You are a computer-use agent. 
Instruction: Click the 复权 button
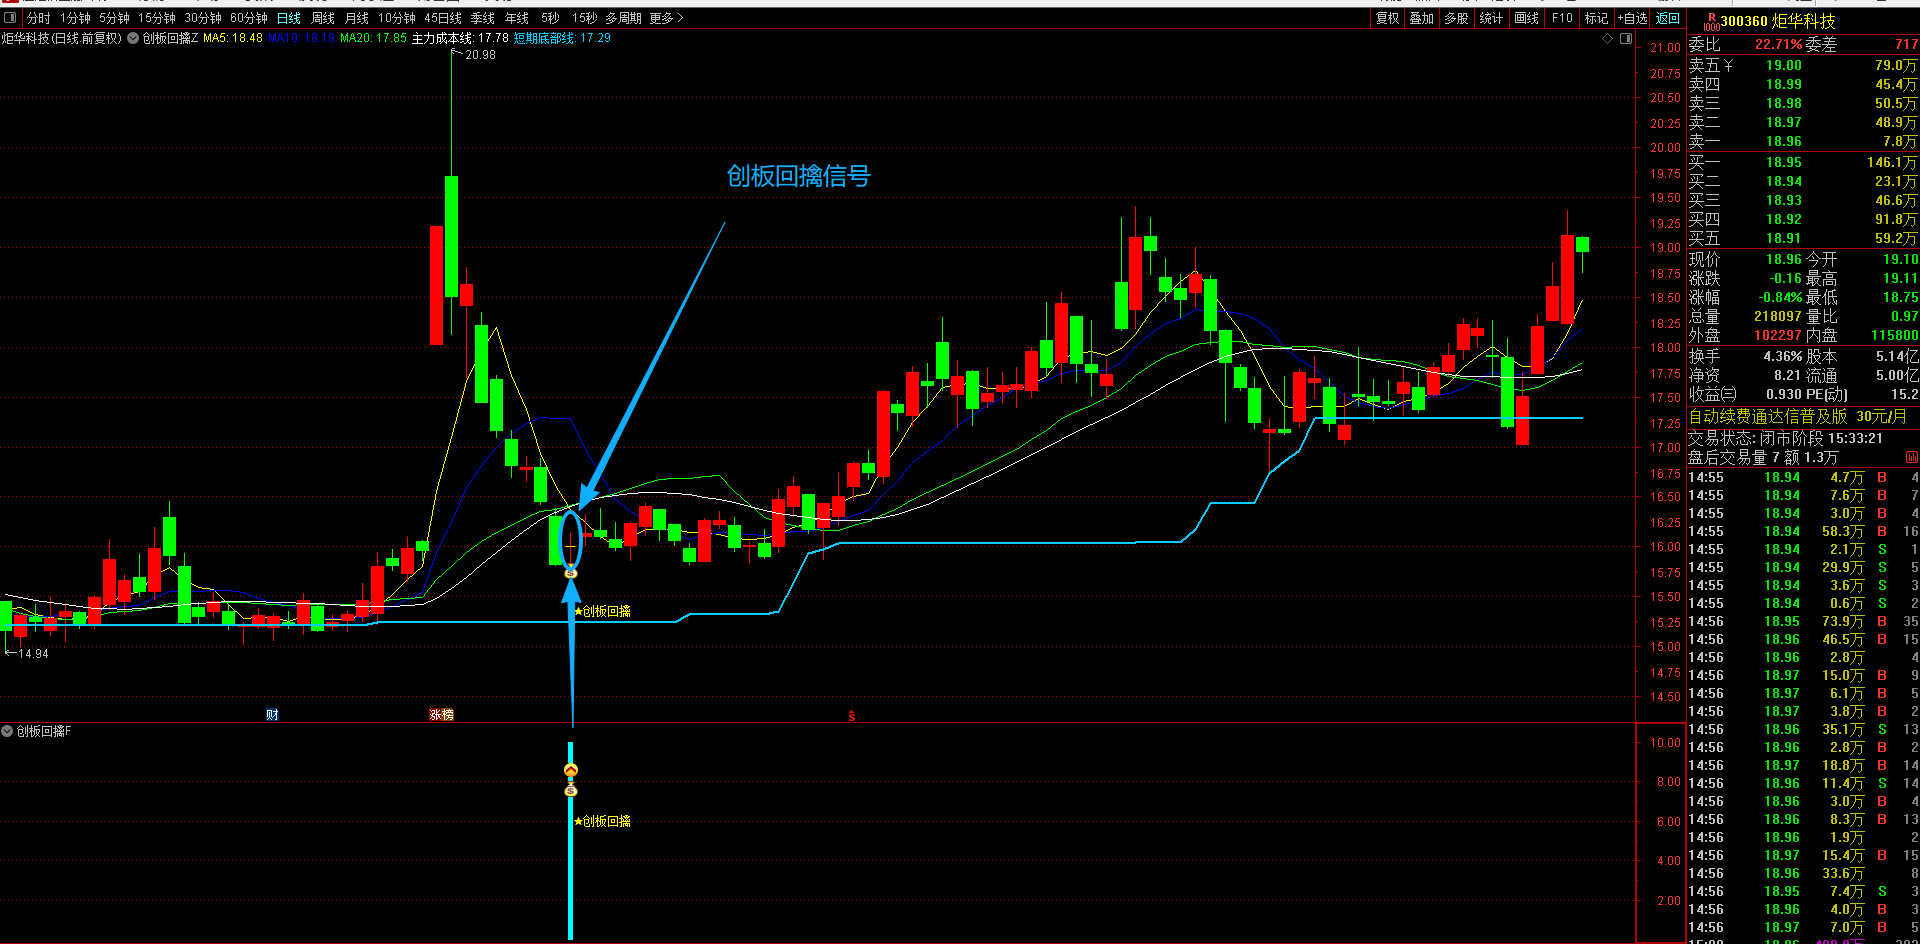(1388, 18)
